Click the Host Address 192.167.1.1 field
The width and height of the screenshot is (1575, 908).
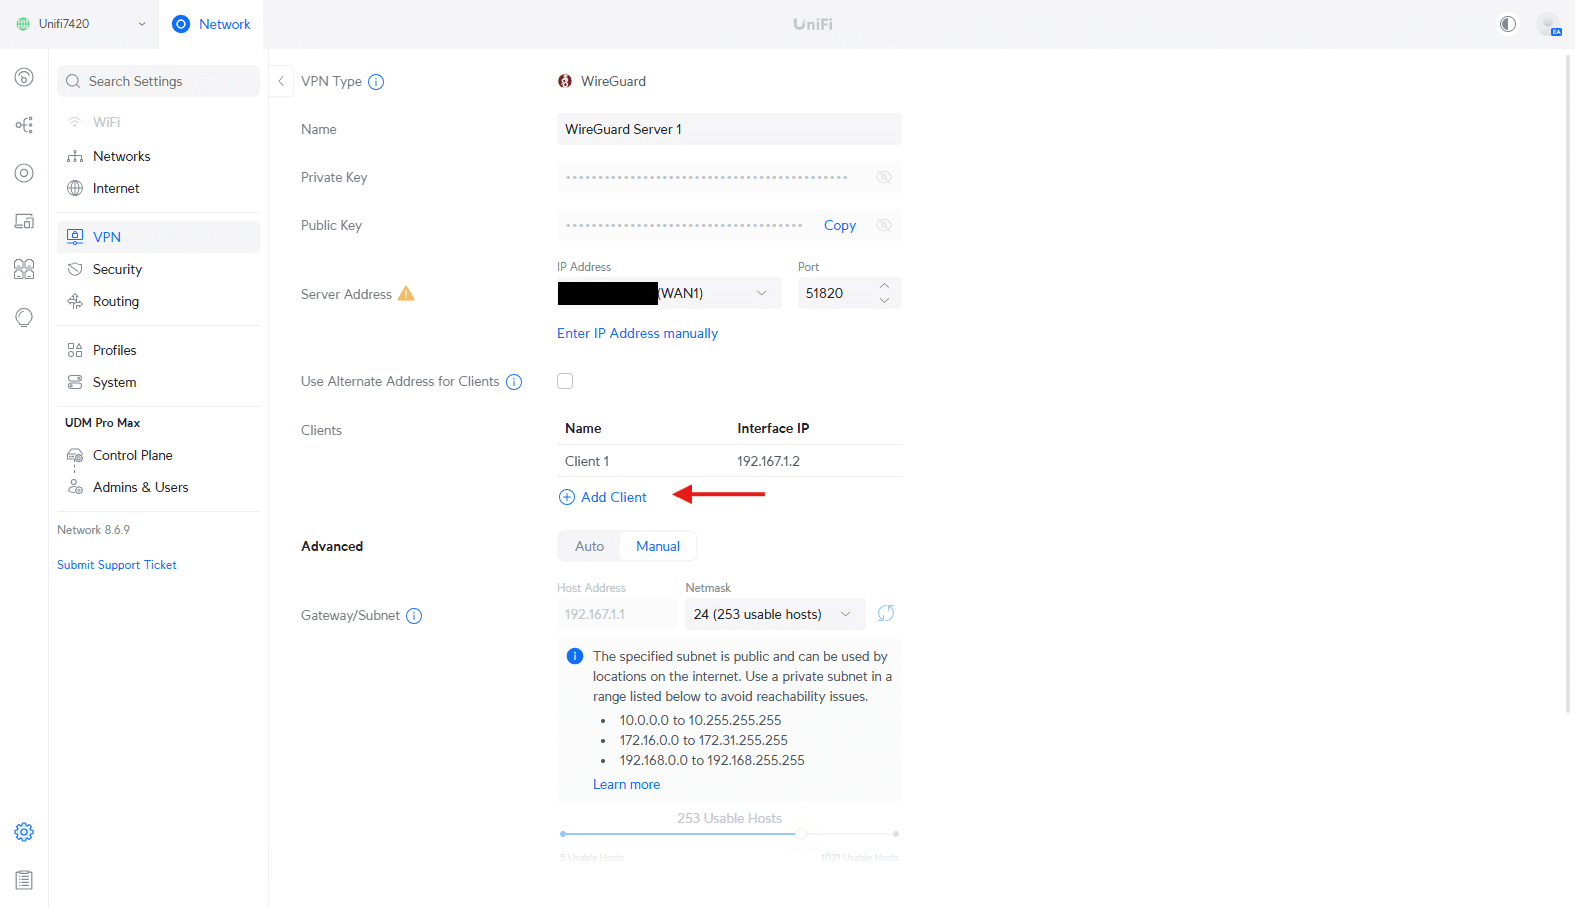pos(617,614)
